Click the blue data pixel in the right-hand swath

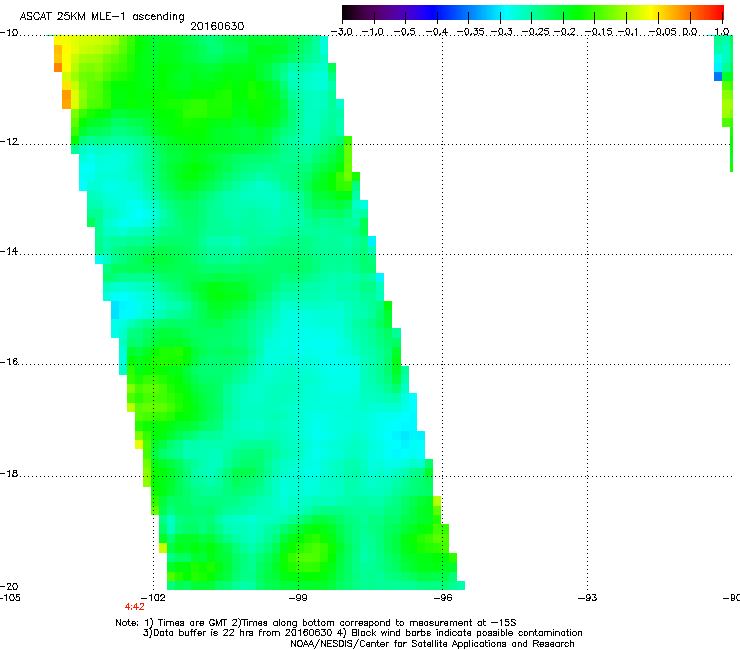(718, 76)
